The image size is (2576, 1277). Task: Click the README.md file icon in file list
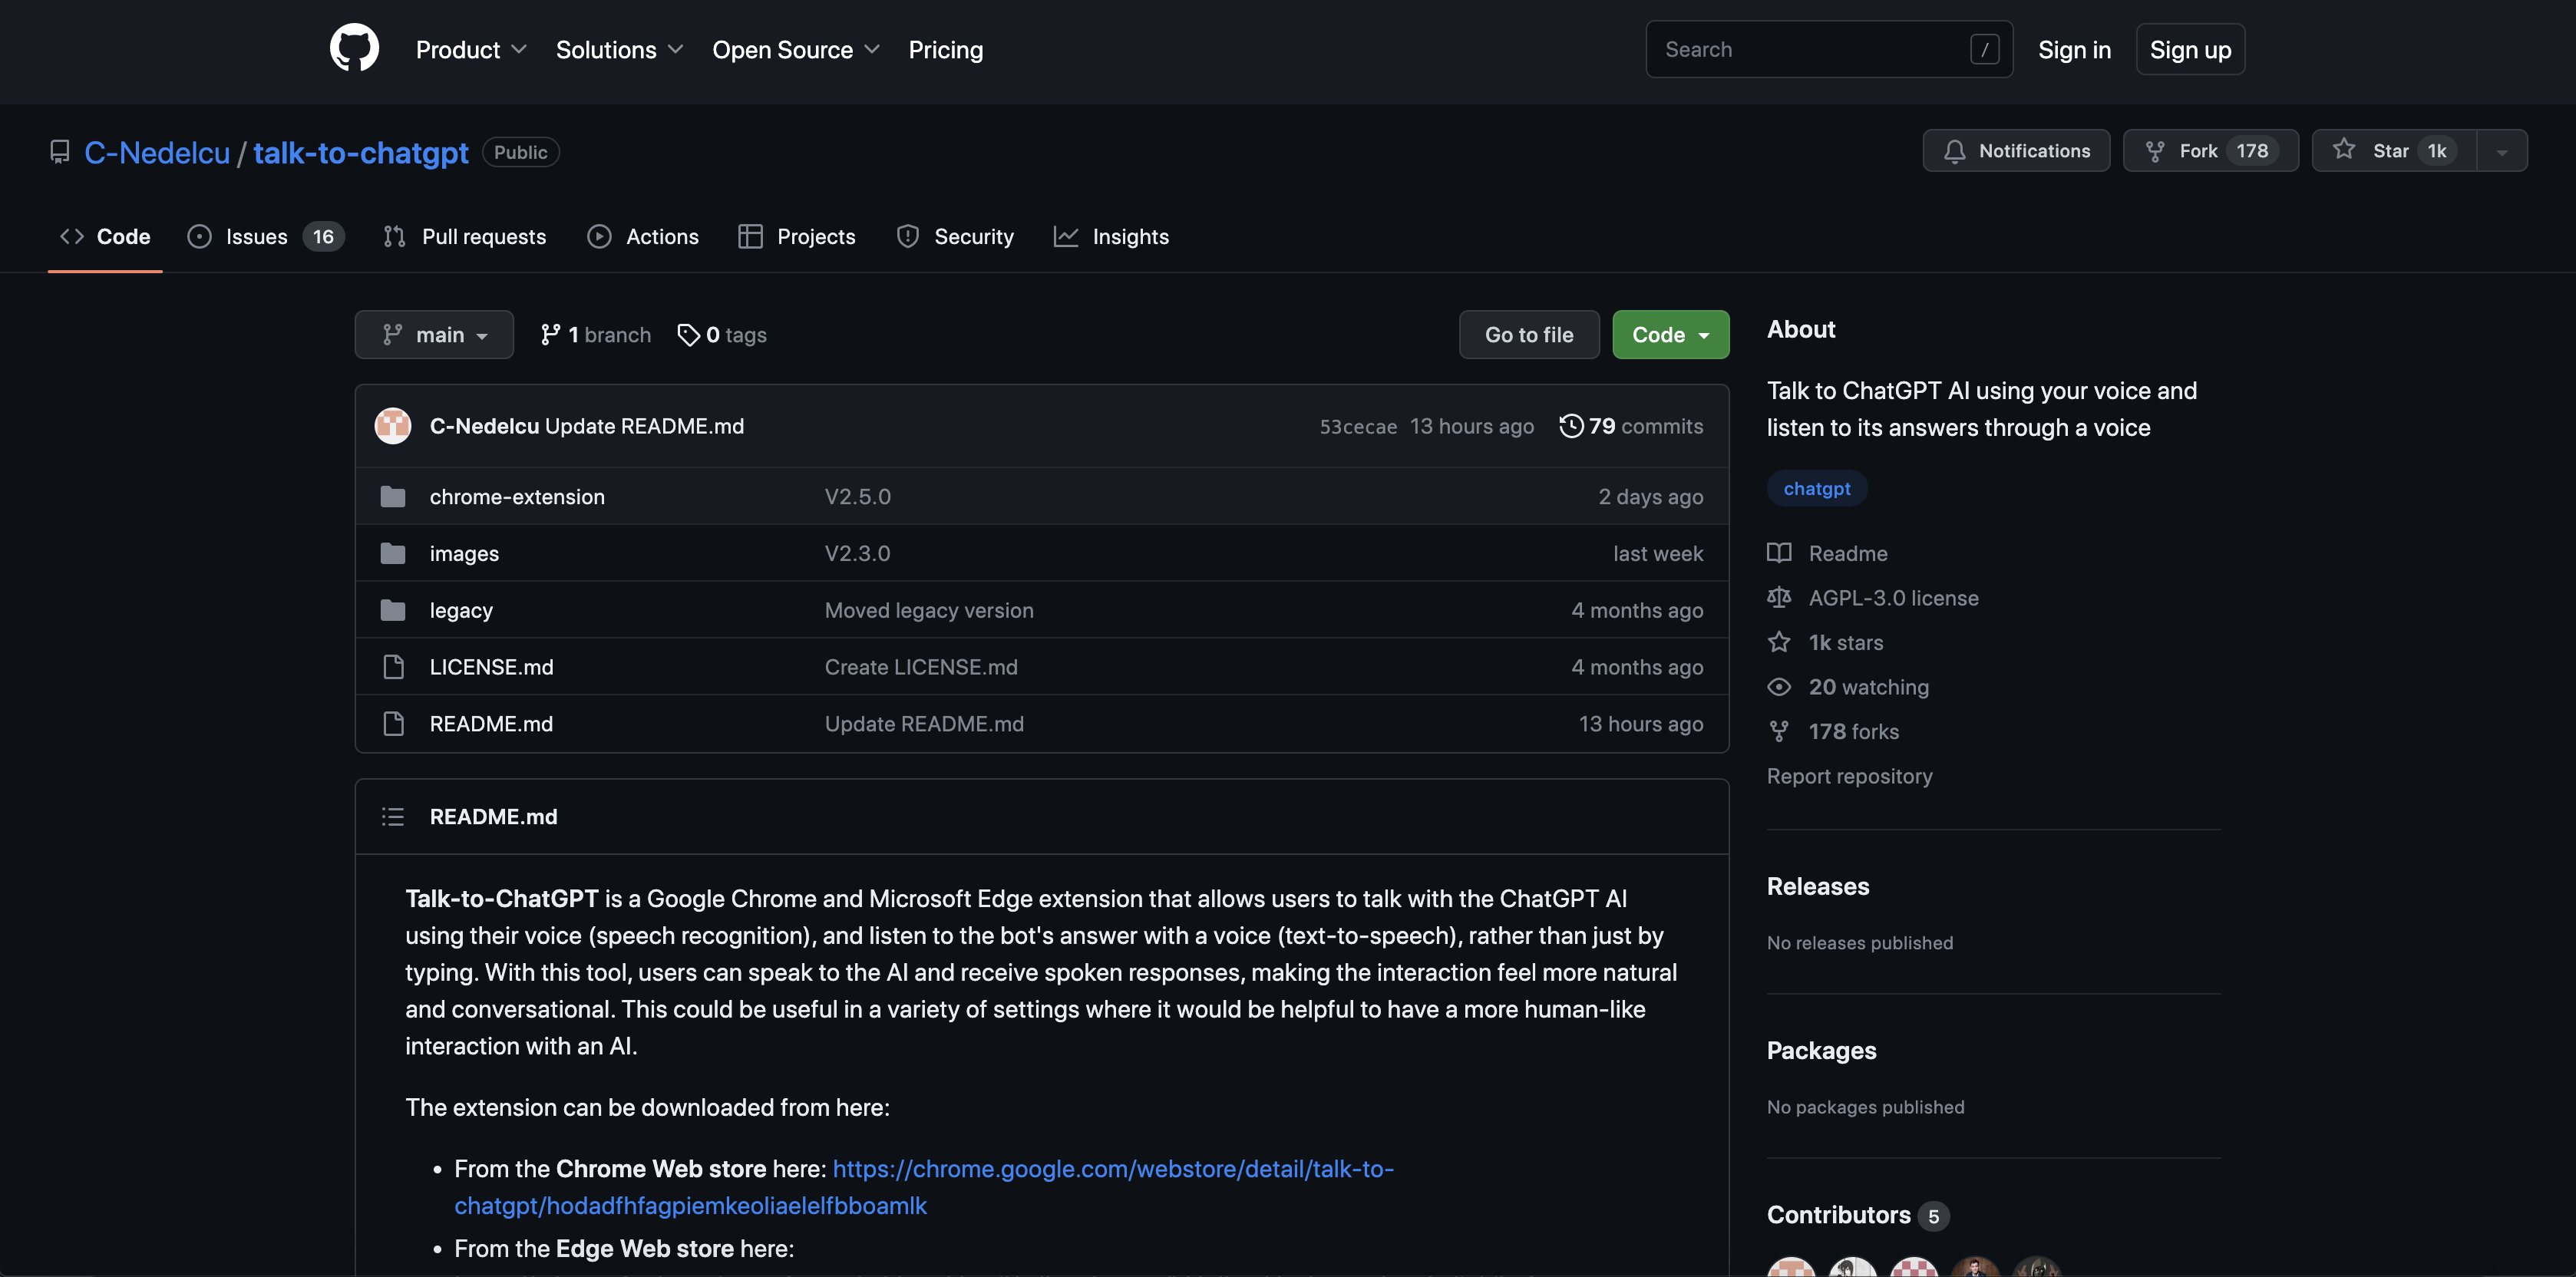393,724
